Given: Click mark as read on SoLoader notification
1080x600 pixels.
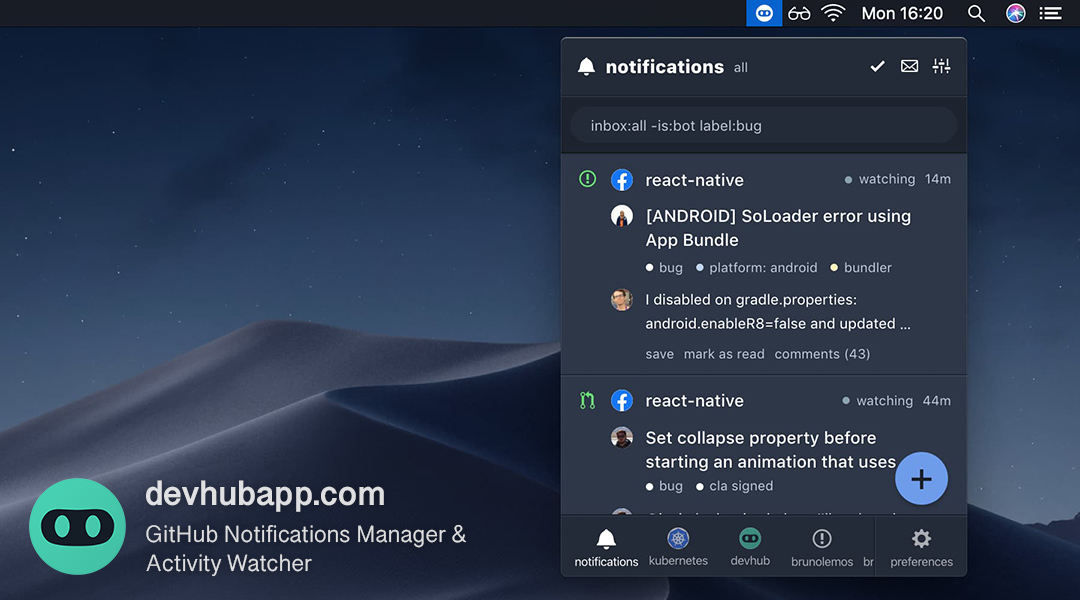Looking at the screenshot, I should (724, 354).
